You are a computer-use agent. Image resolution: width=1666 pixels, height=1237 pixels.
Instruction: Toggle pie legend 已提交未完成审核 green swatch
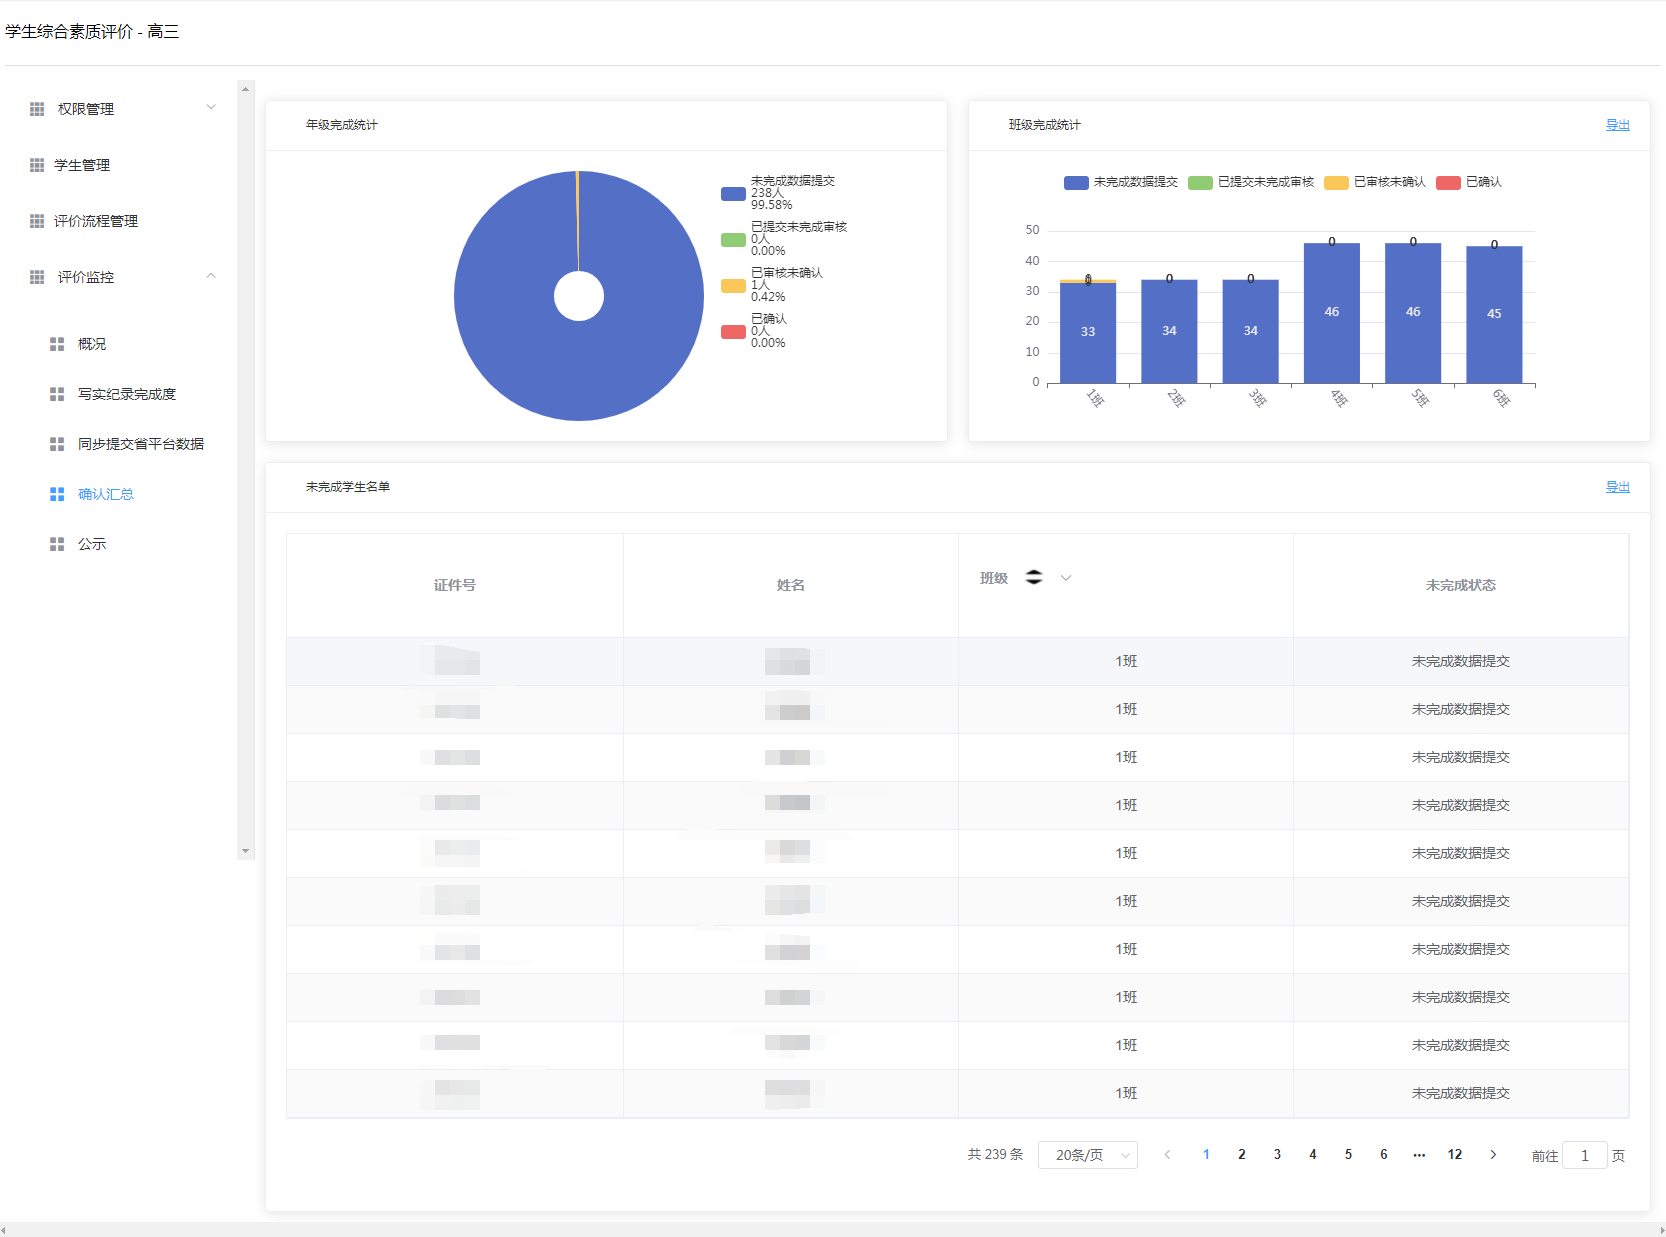[733, 240]
